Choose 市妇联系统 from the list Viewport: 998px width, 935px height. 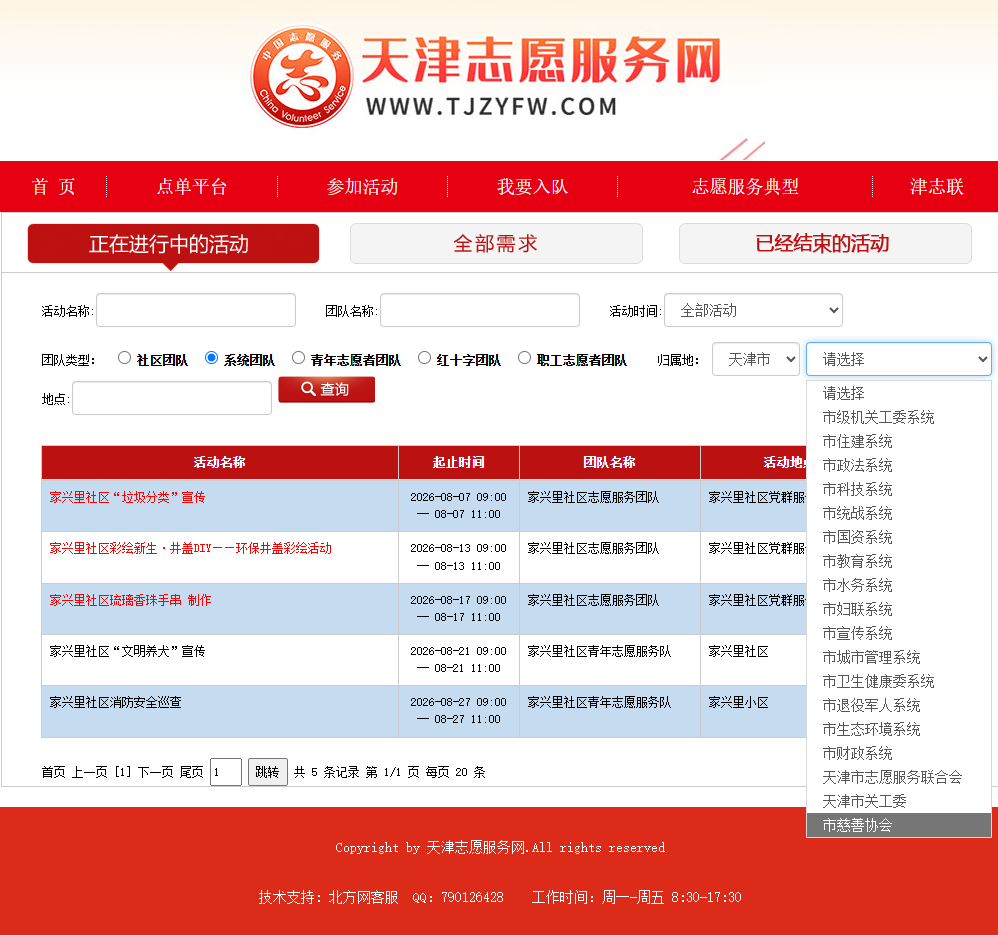coord(899,610)
